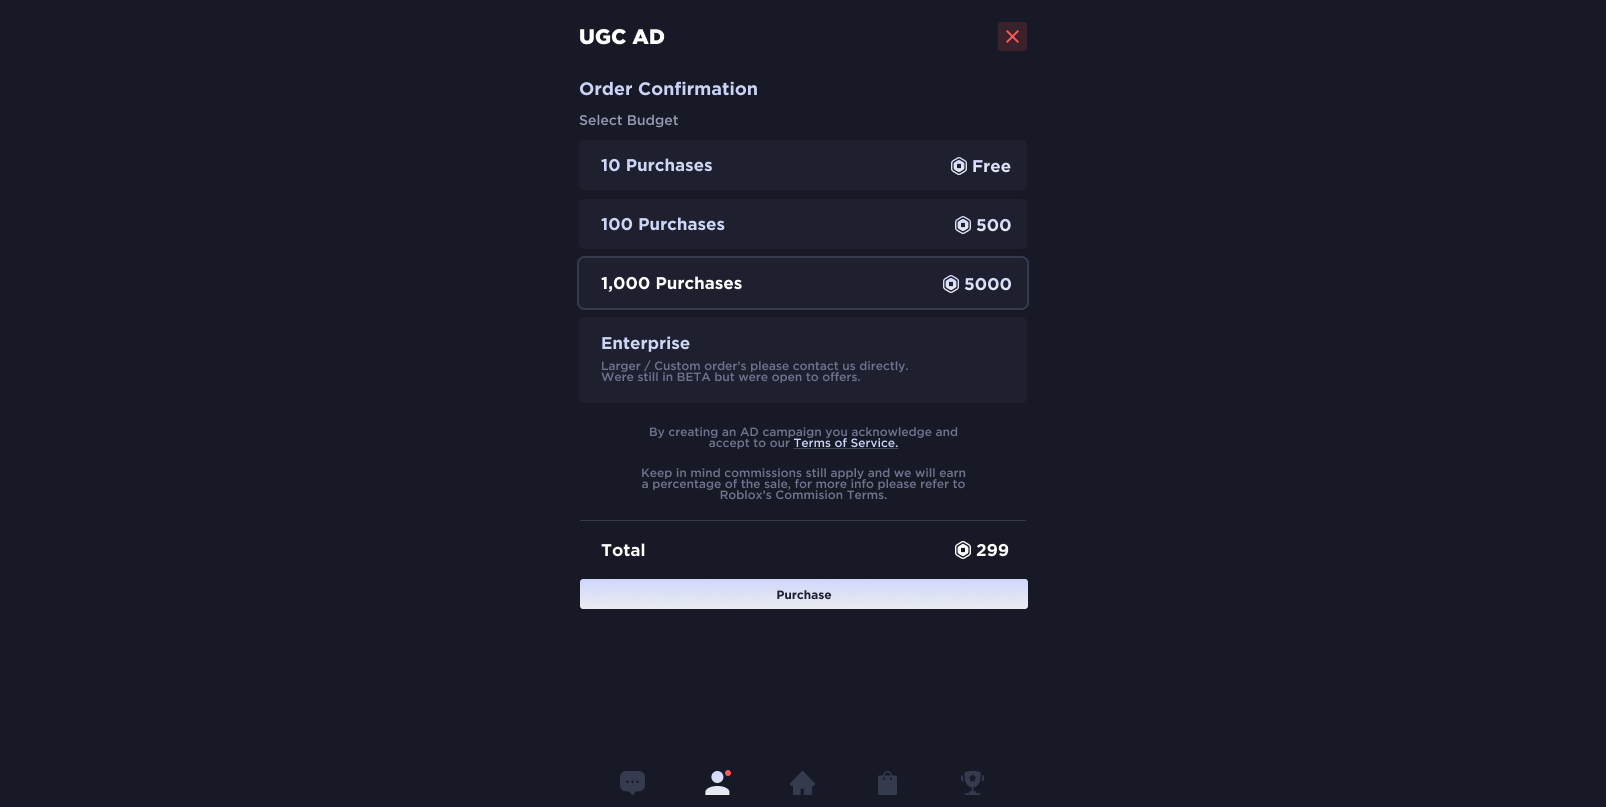The image size is (1606, 807).
Task: Click the UGC AD title
Action: tap(621, 37)
